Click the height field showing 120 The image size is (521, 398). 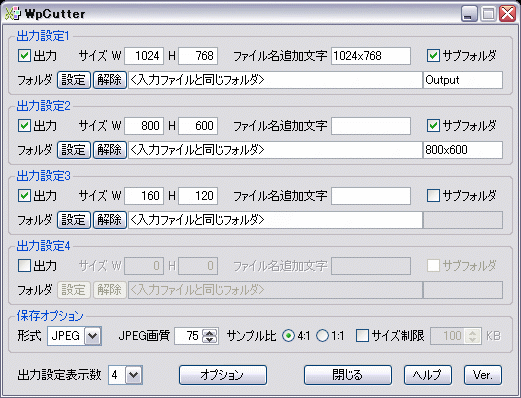pyautogui.click(x=198, y=196)
